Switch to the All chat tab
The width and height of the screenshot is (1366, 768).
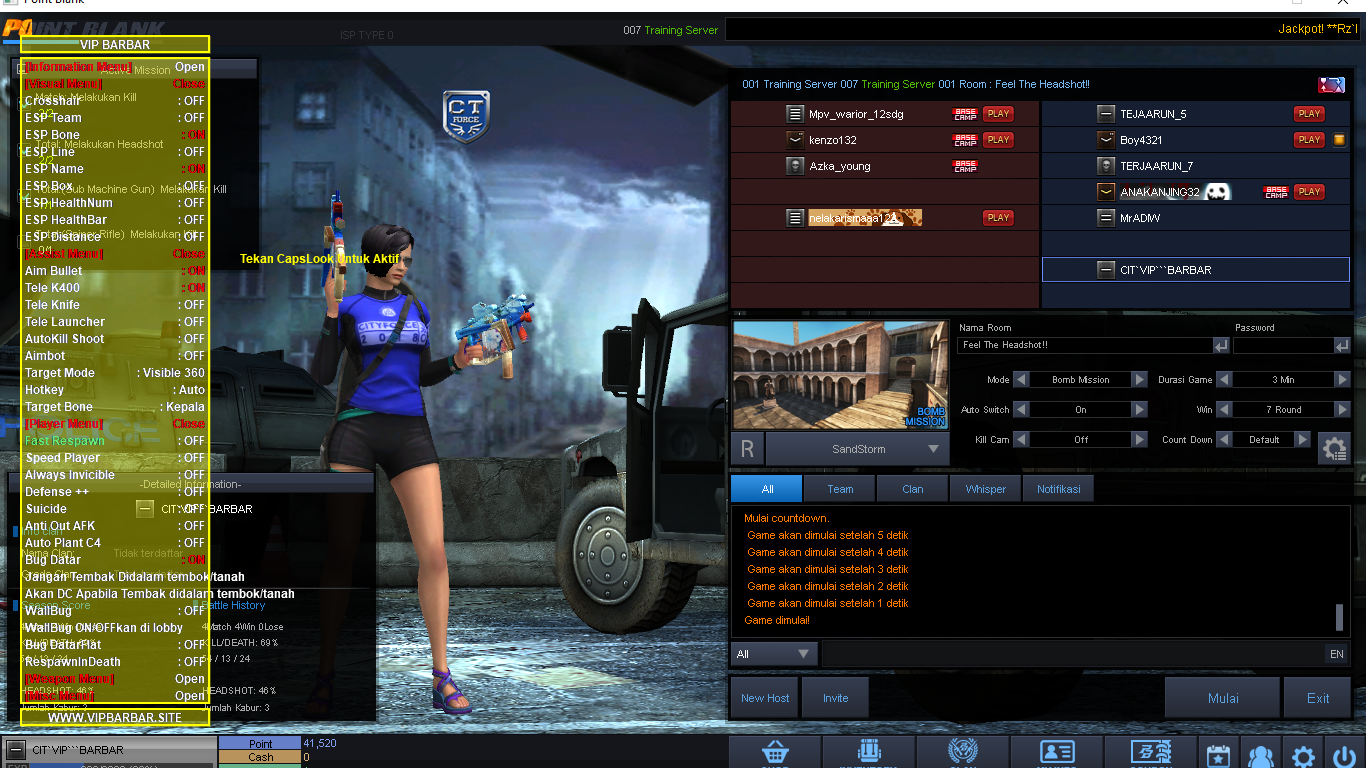[x=767, y=489]
